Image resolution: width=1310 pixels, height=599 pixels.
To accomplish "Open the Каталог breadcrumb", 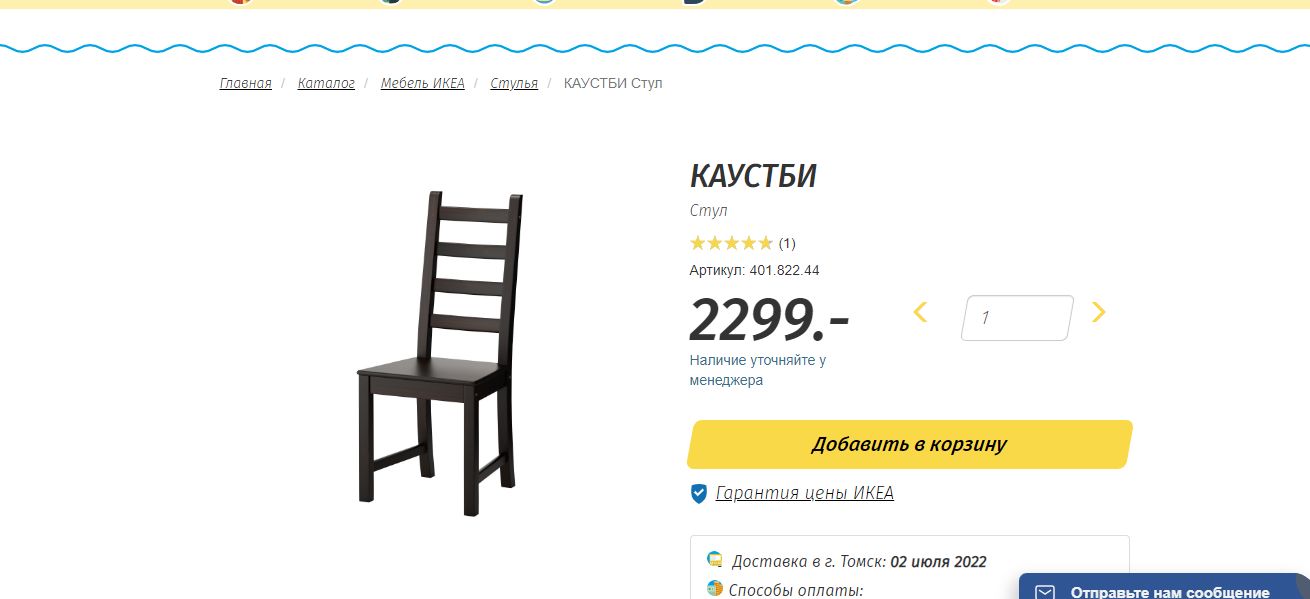I will point(326,83).
